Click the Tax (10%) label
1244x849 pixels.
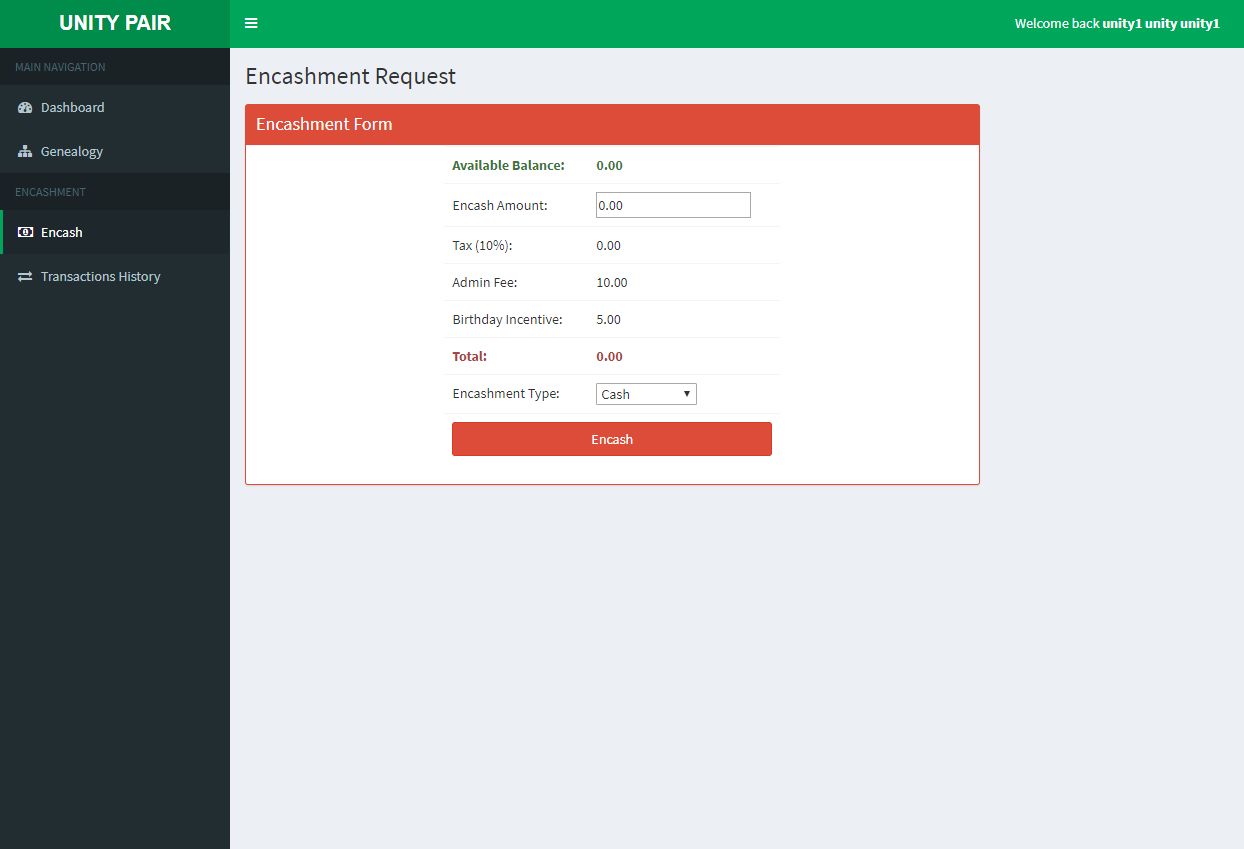tap(482, 246)
